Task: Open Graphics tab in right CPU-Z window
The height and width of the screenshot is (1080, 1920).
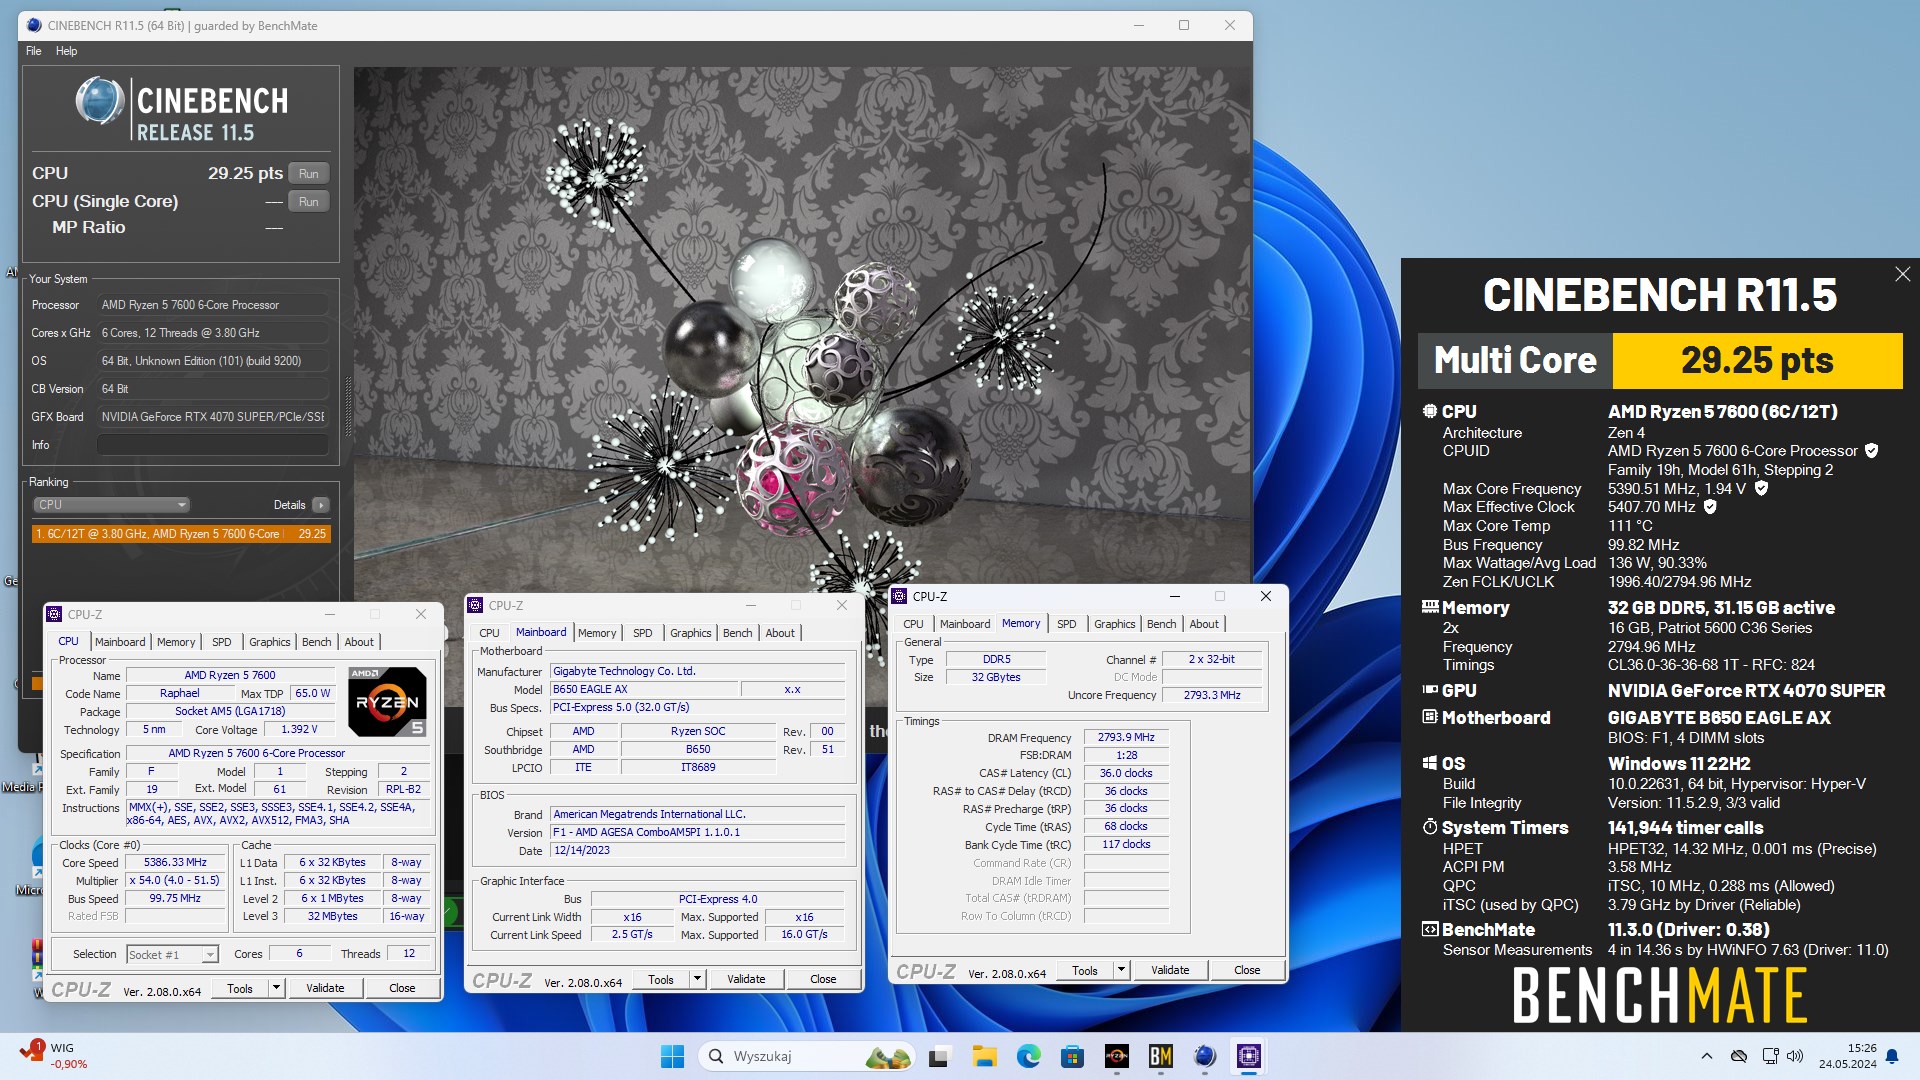Action: (1115, 624)
